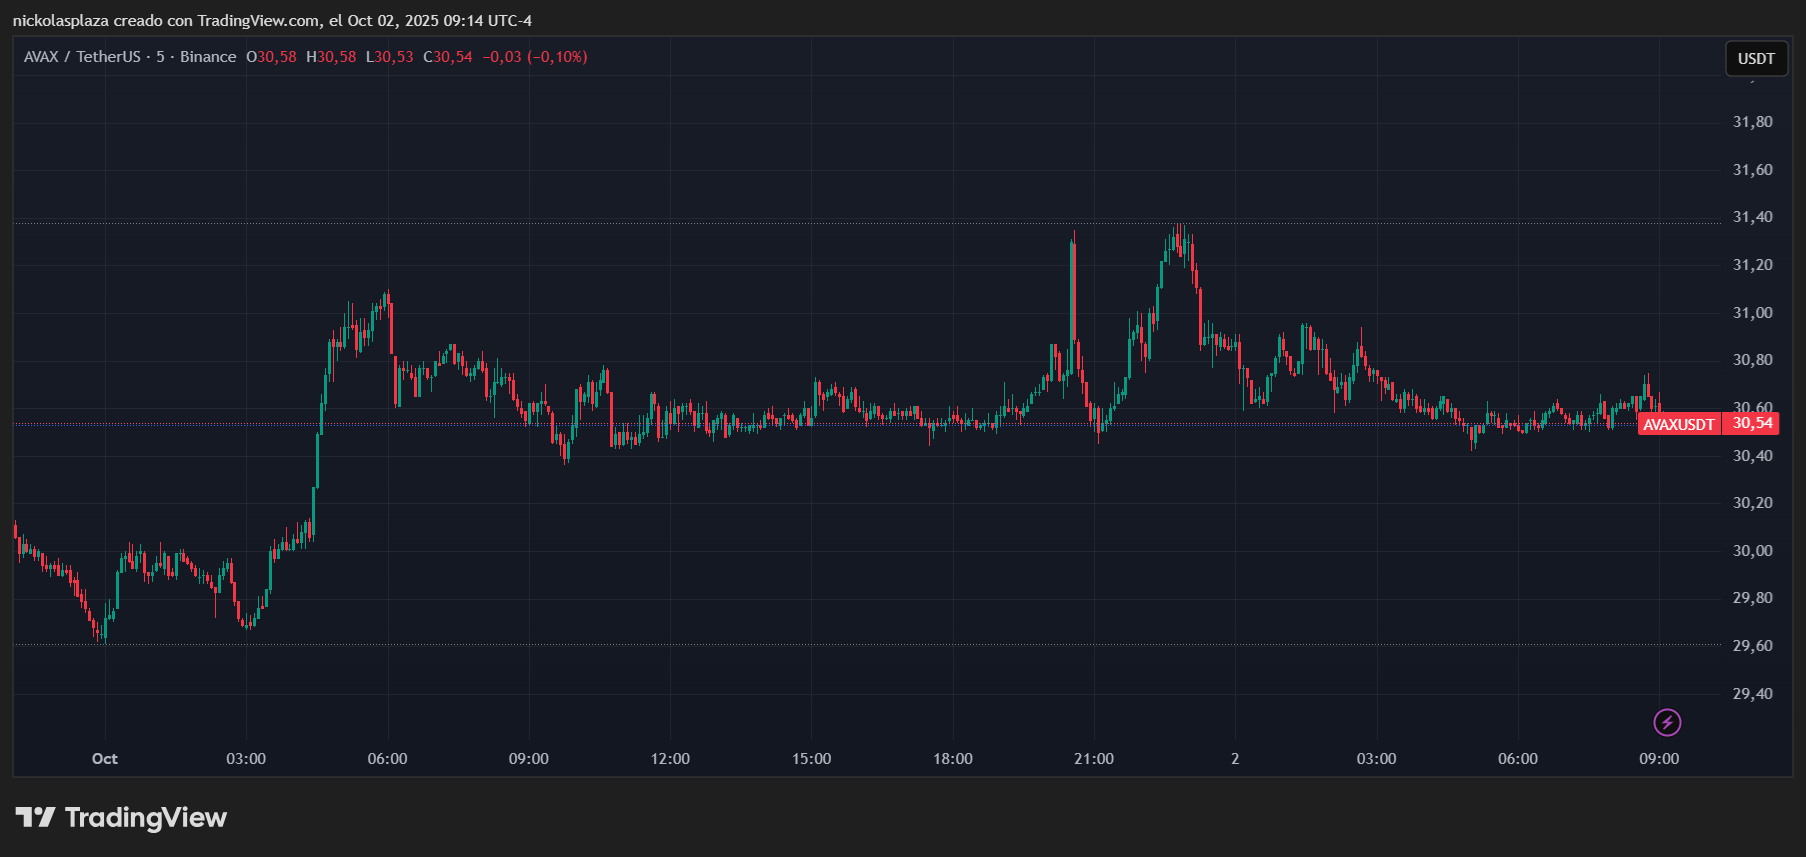The image size is (1806, 857).
Task: Click the Oct label on the time axis
Action: coord(105,759)
